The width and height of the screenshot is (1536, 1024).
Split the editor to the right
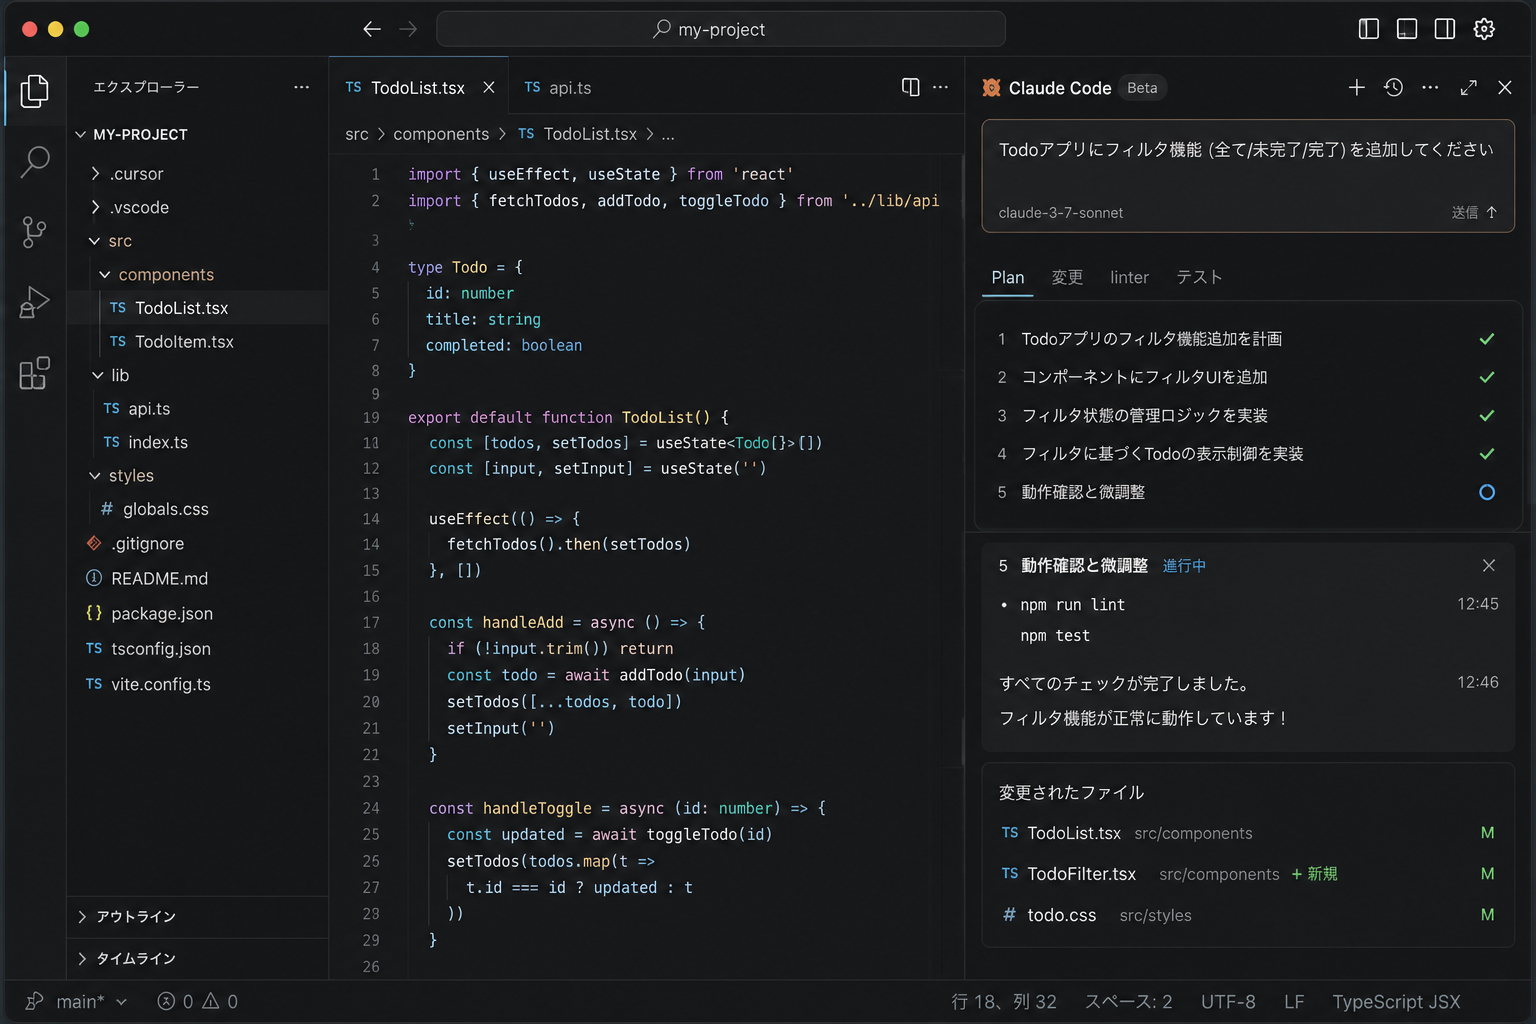coord(910,87)
